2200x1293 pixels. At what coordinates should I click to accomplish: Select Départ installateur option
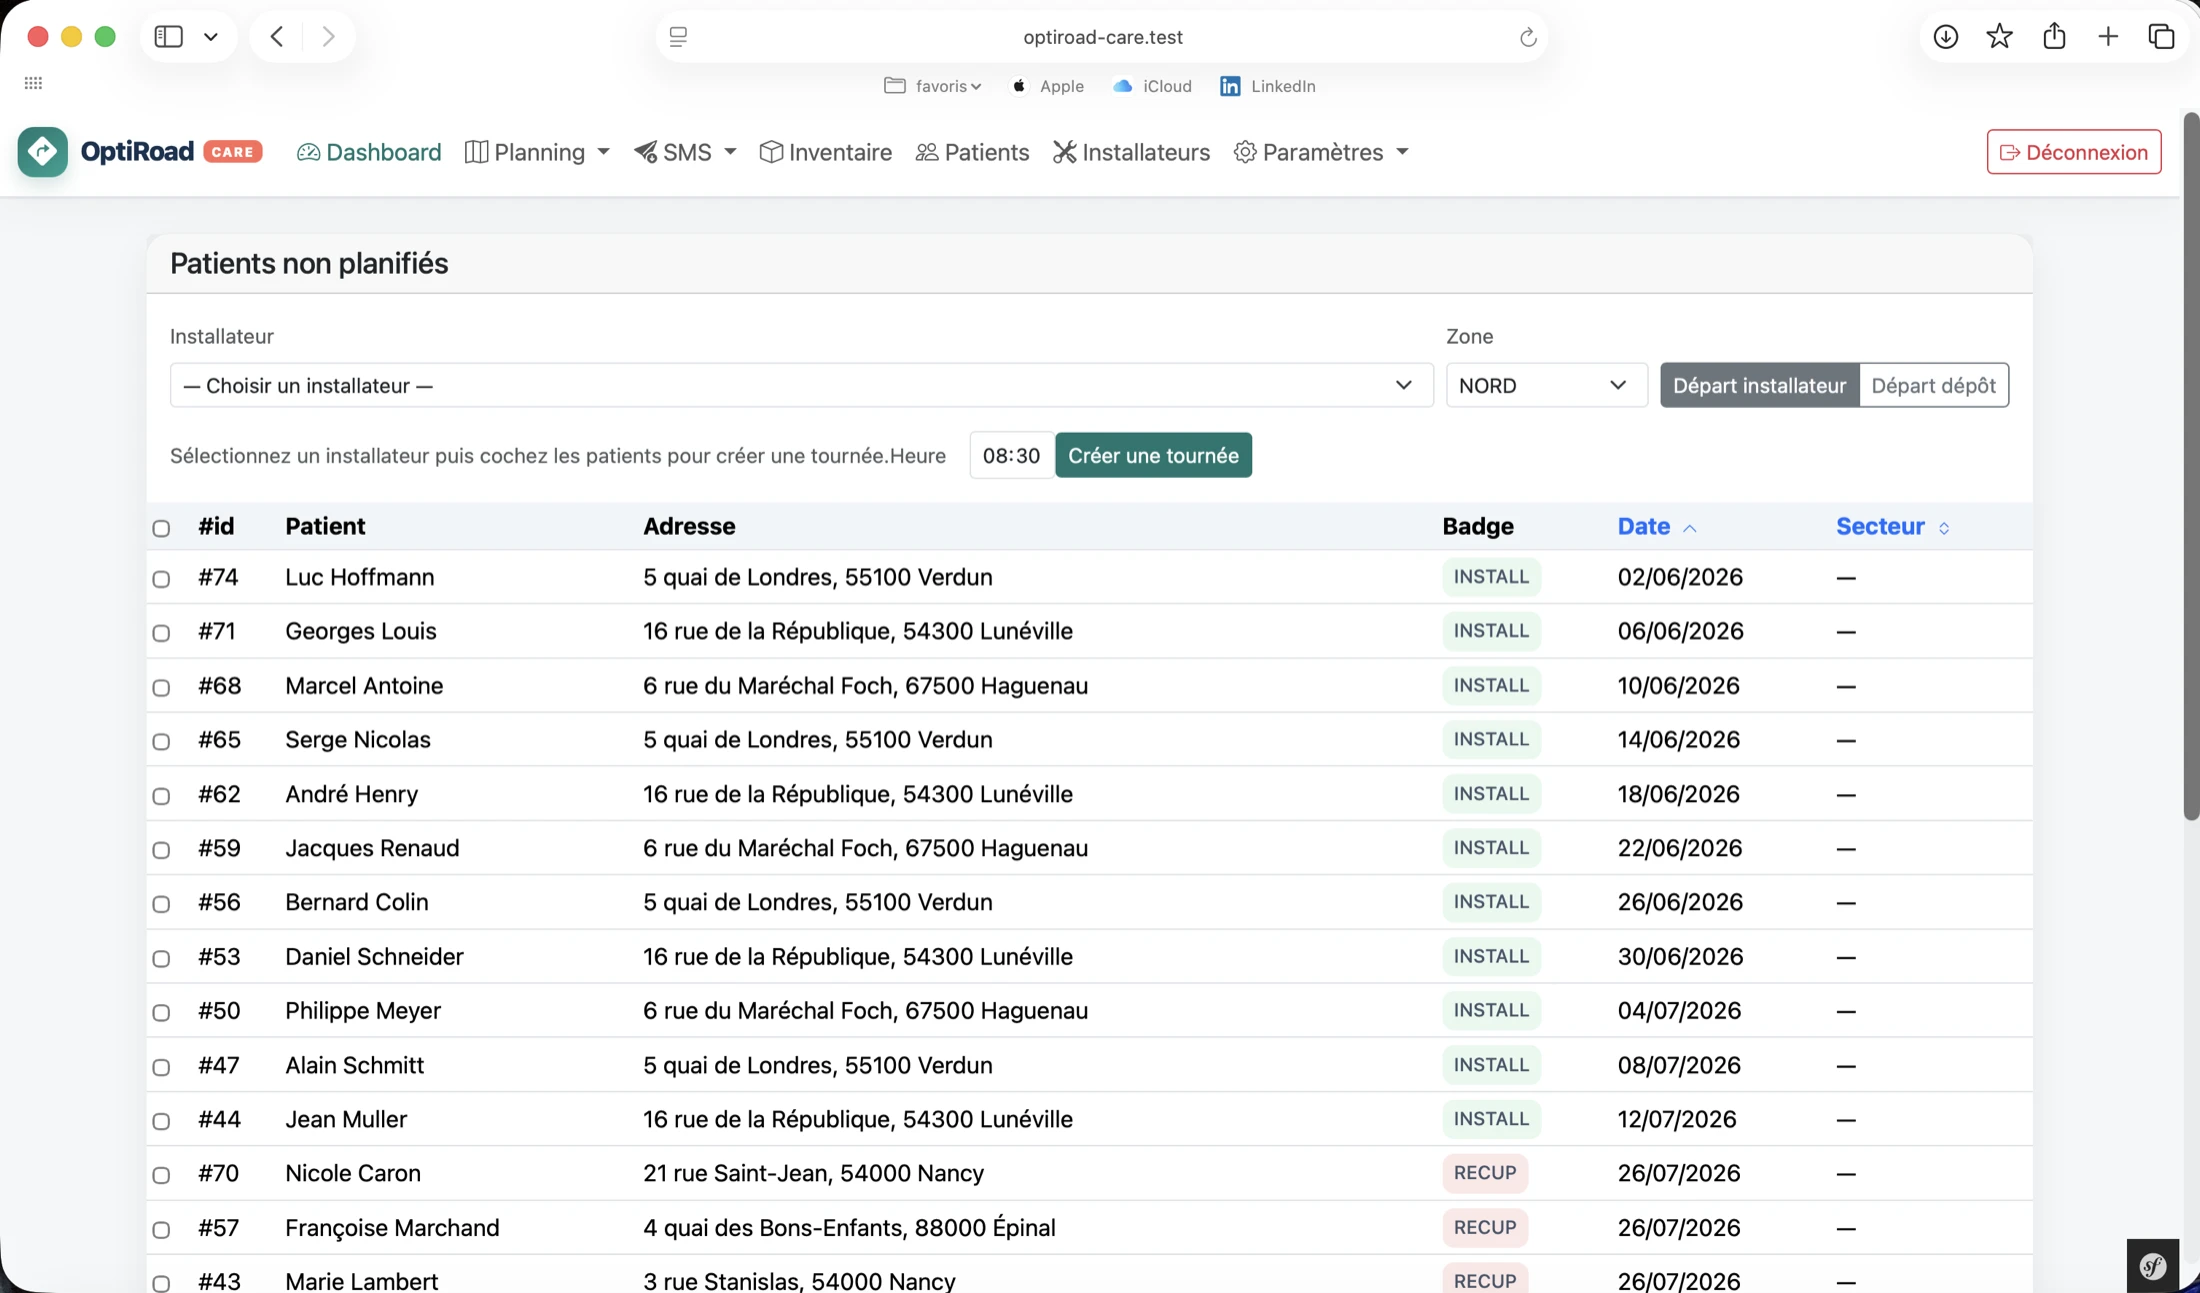(x=1759, y=385)
